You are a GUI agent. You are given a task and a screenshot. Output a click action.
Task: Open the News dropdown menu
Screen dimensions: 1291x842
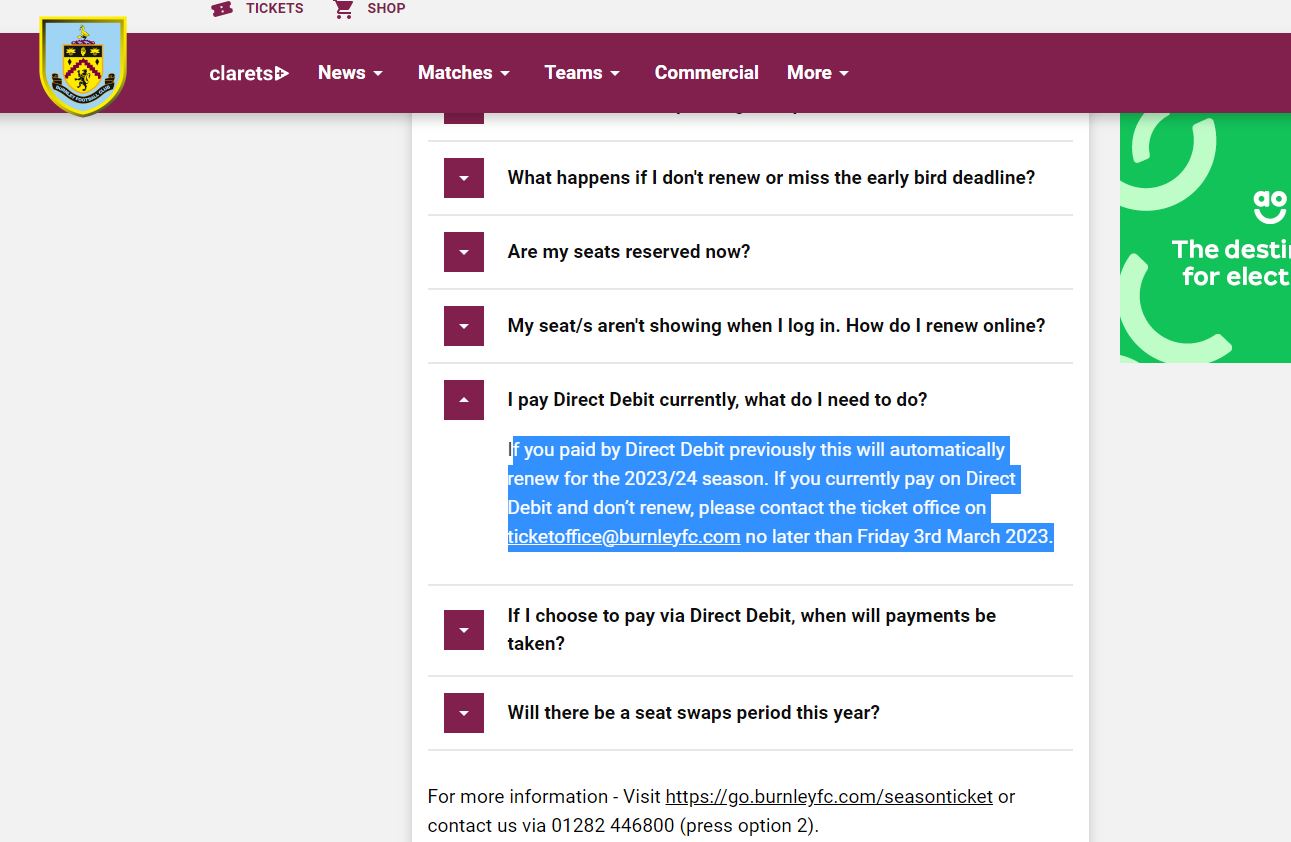coord(350,73)
